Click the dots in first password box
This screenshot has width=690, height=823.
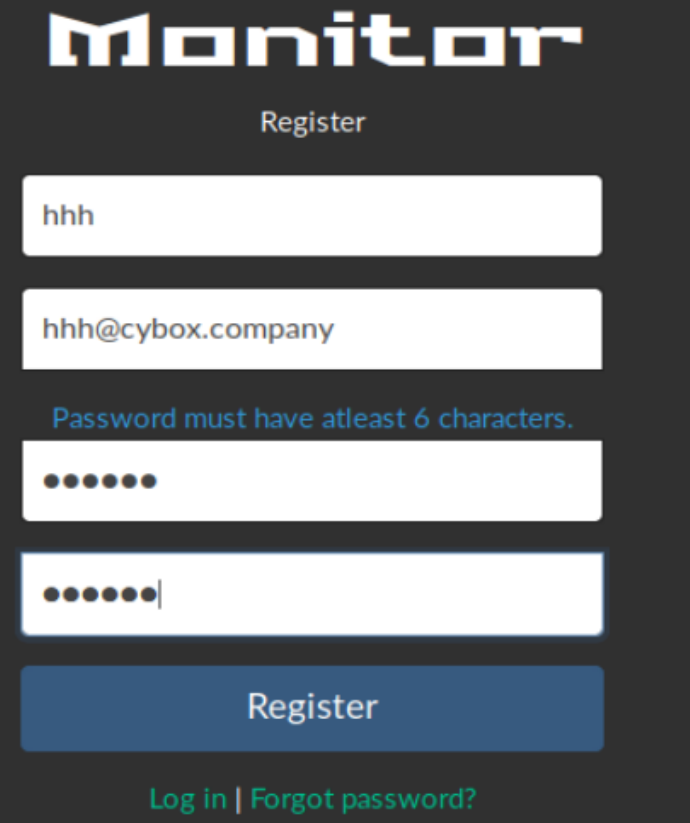click(99, 481)
